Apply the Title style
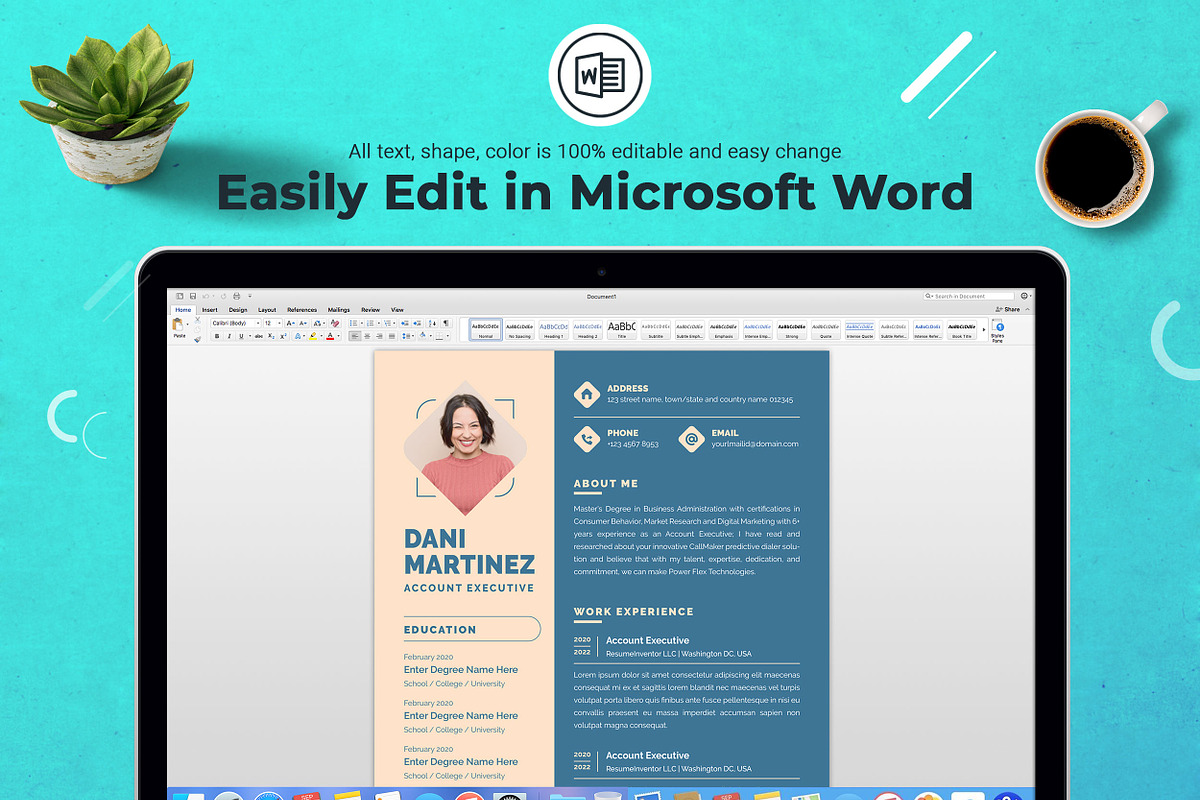The height and width of the screenshot is (800, 1200). pyautogui.click(x=621, y=330)
